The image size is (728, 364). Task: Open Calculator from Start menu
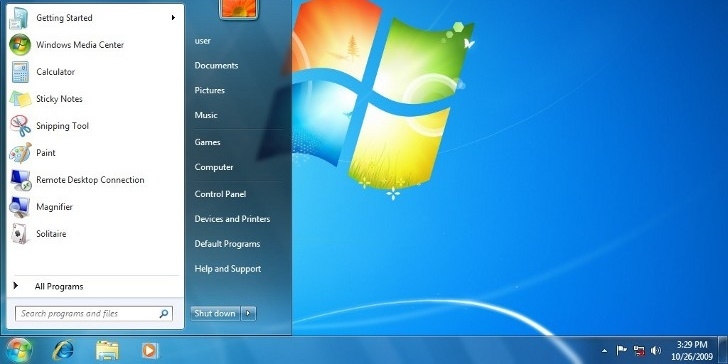point(95,72)
